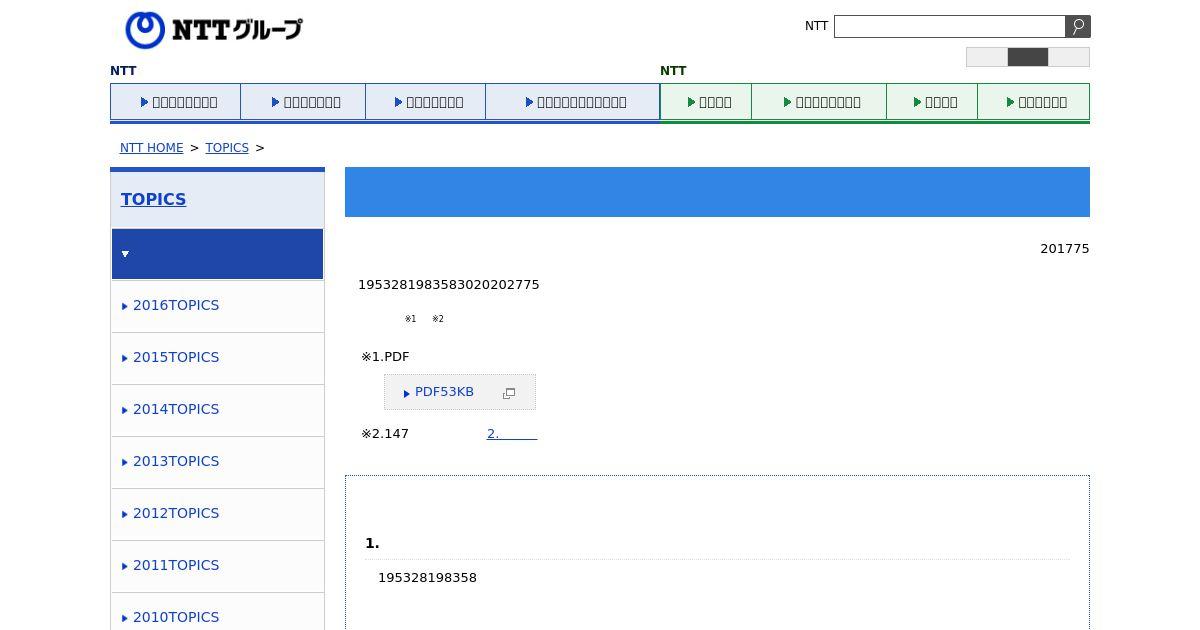Click the footnote line ※1.PDF
1200x630 pixels.
385,357
